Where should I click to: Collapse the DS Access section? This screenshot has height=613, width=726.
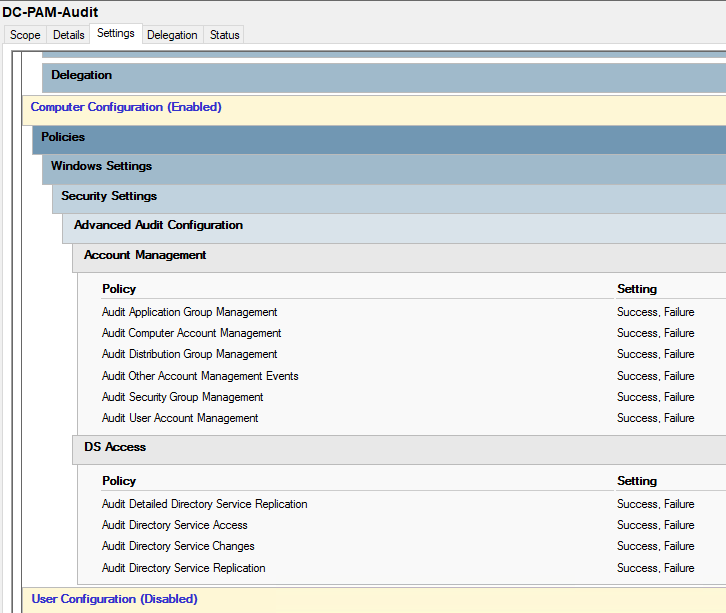click(x=115, y=447)
